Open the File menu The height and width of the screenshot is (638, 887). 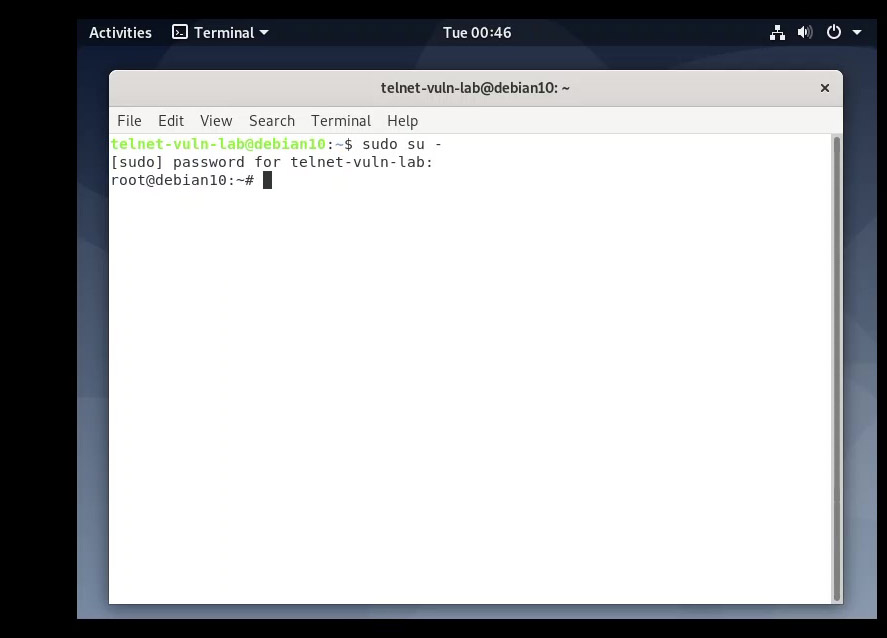click(128, 120)
